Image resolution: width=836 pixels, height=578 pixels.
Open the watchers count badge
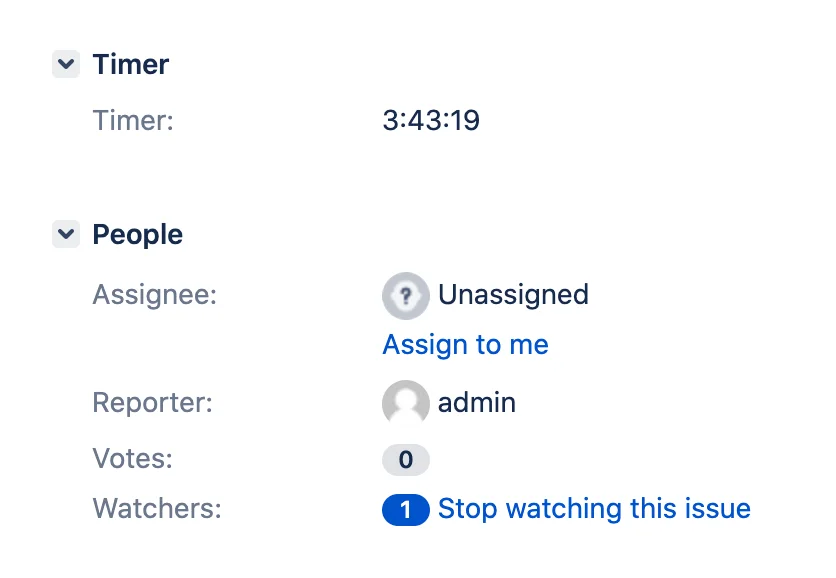click(x=406, y=510)
